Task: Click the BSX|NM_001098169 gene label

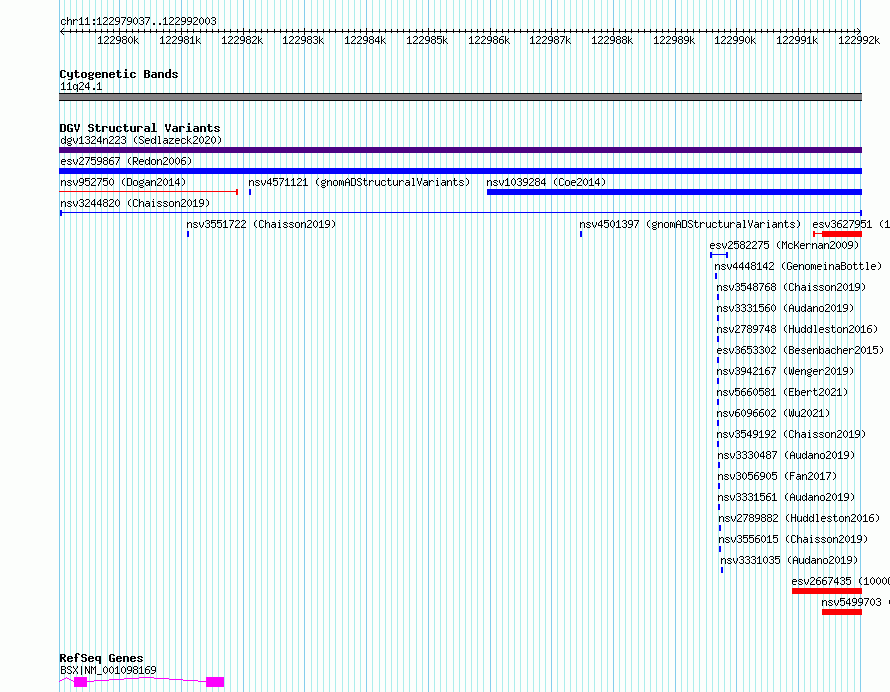Action: point(108,670)
